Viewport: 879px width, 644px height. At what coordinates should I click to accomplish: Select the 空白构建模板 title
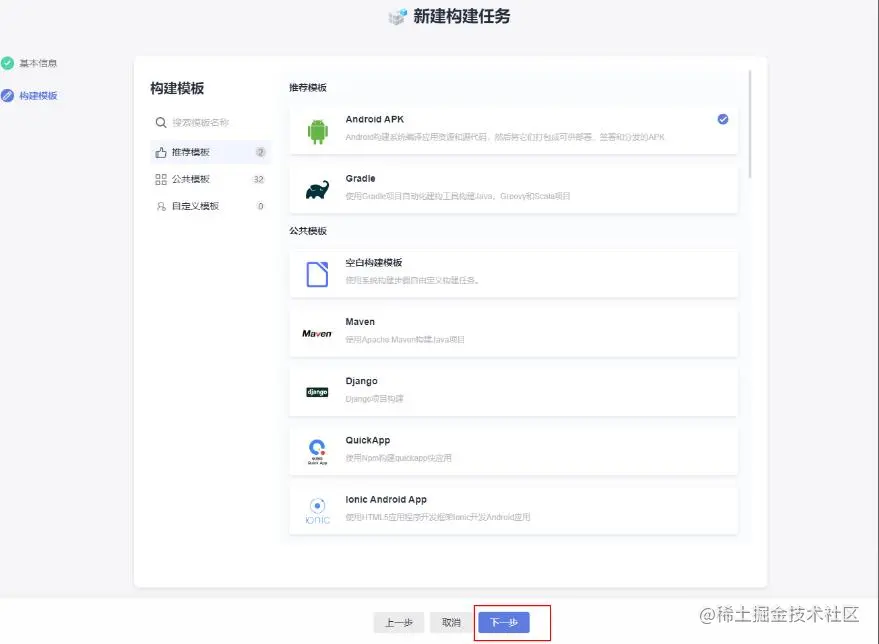pyautogui.click(x=374, y=262)
